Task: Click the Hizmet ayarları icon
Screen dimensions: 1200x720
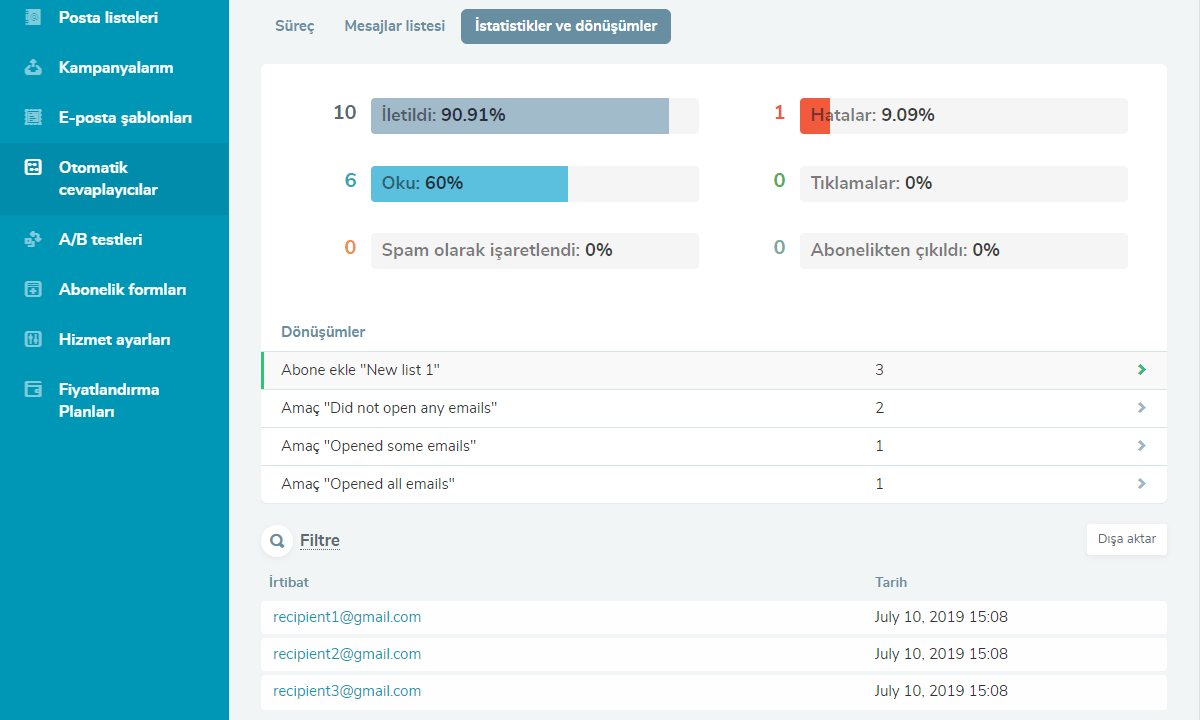Action: click(33, 340)
